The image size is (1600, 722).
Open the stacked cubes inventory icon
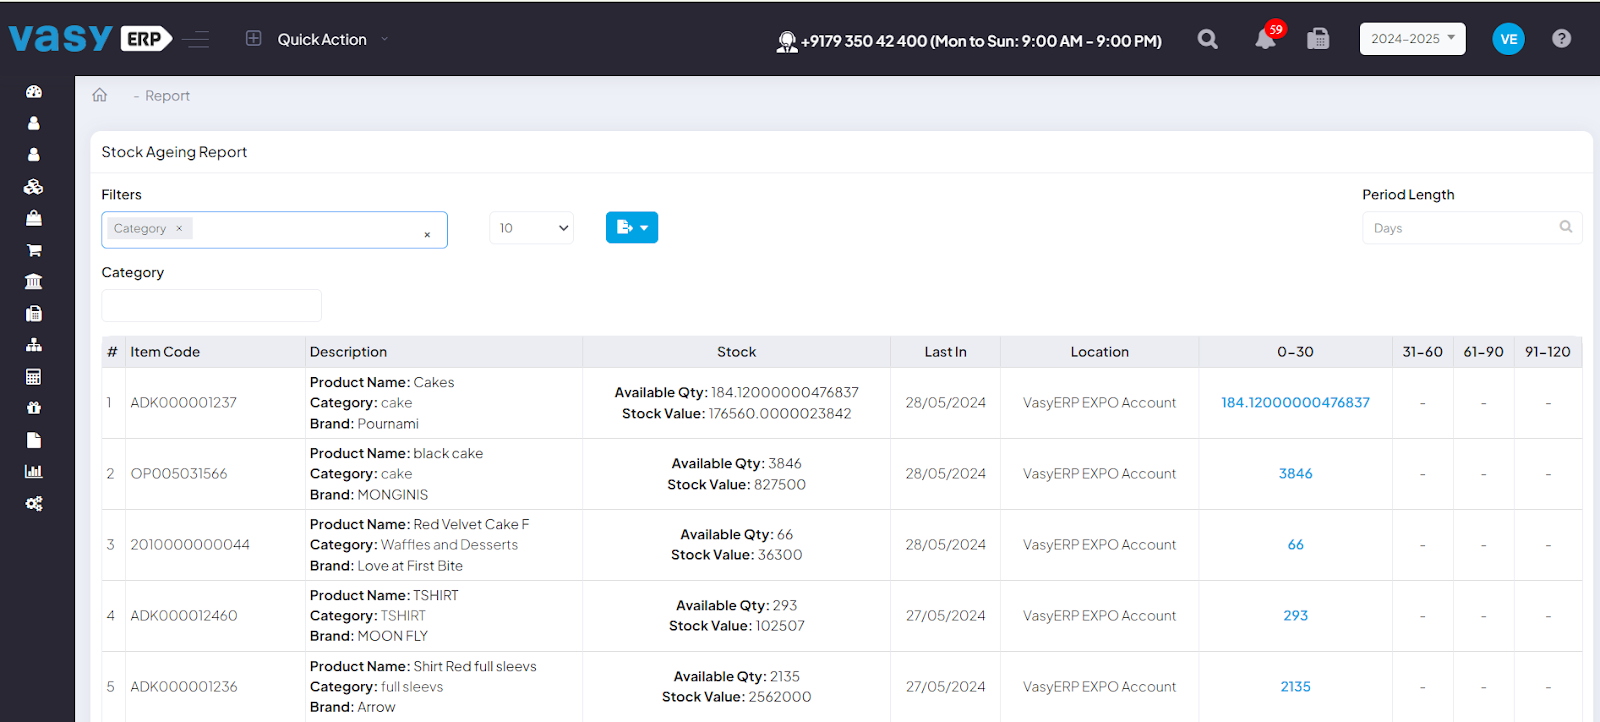[x=34, y=187]
